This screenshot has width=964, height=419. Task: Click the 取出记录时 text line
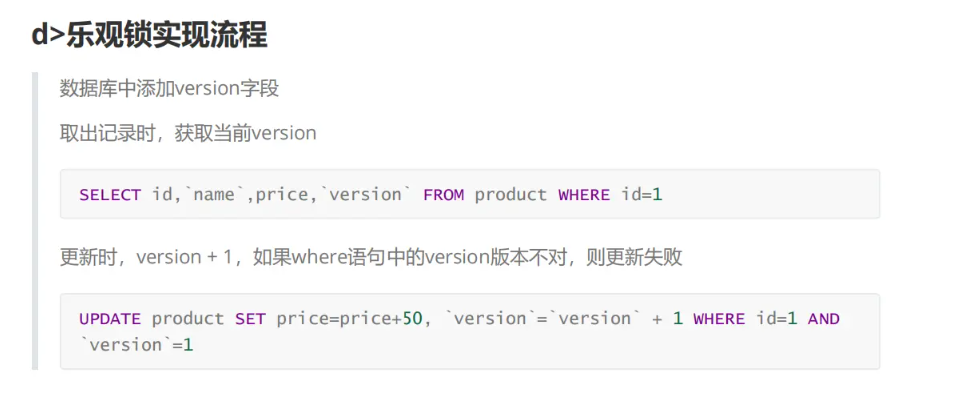[188, 132]
